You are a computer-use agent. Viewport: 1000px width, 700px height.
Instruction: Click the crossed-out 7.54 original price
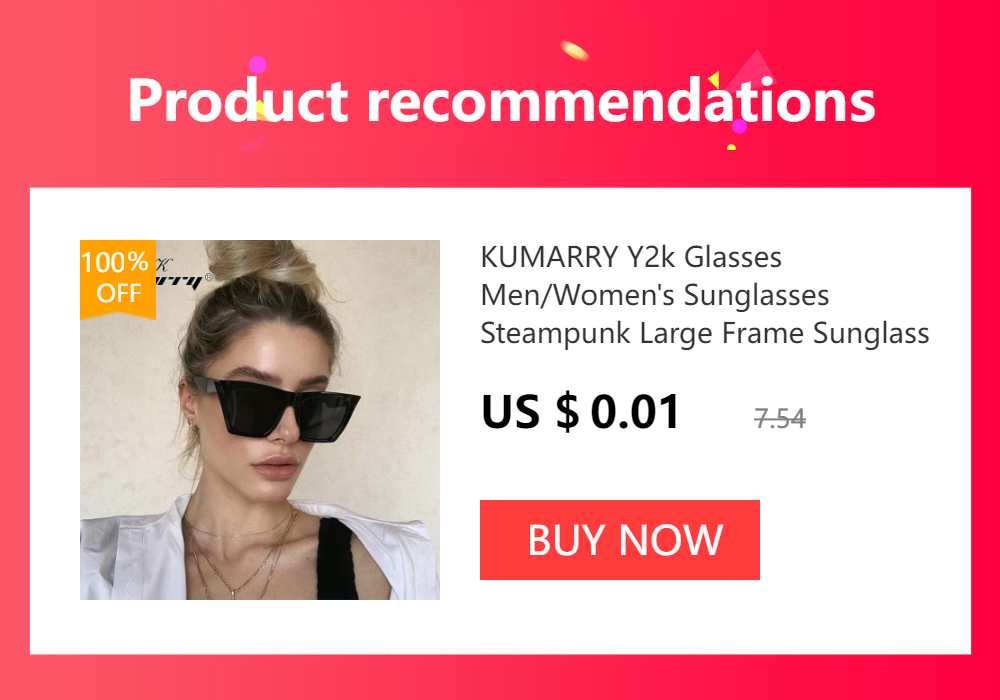779,419
